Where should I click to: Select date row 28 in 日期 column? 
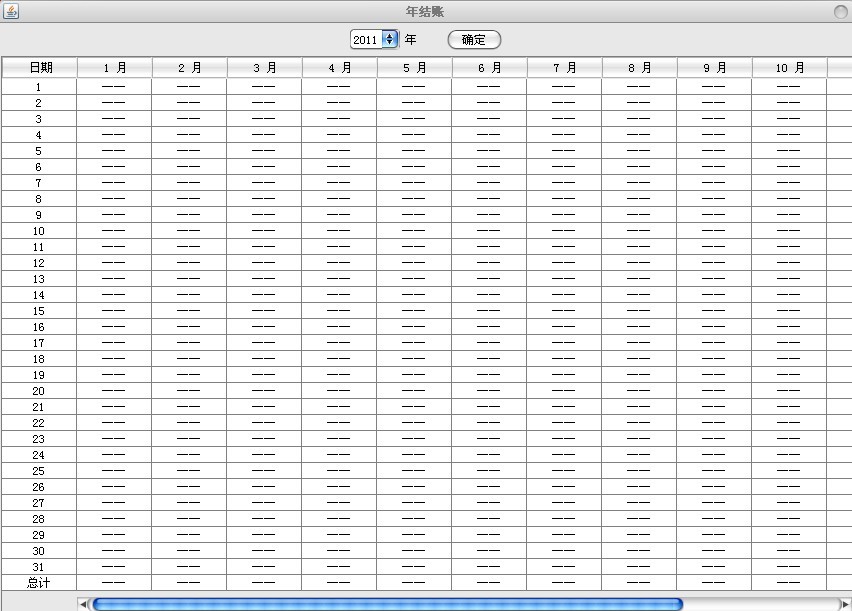tap(39, 519)
